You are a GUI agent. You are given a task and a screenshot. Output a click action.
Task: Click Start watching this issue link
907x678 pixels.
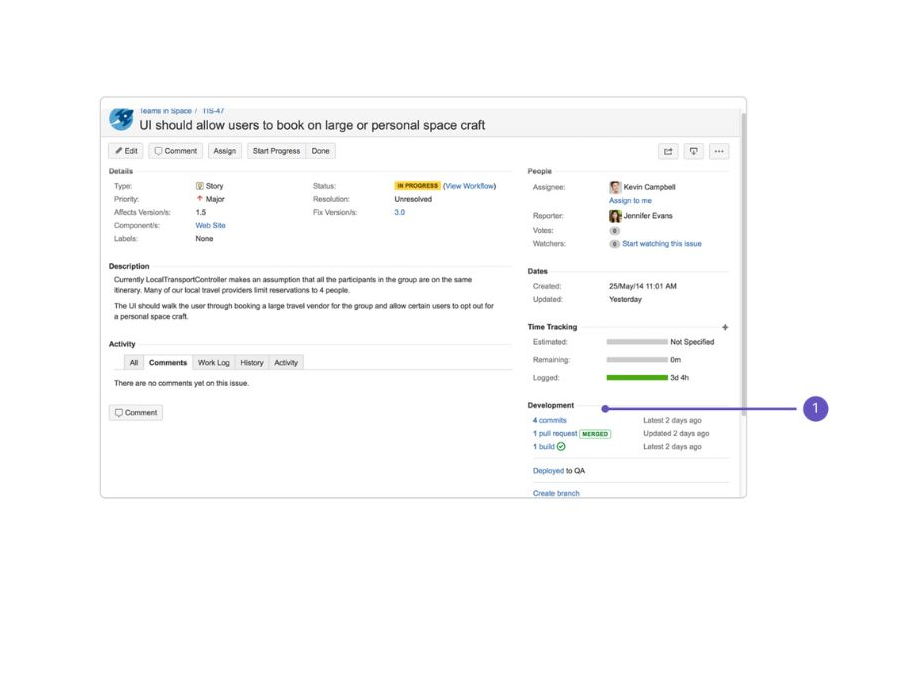pos(661,244)
